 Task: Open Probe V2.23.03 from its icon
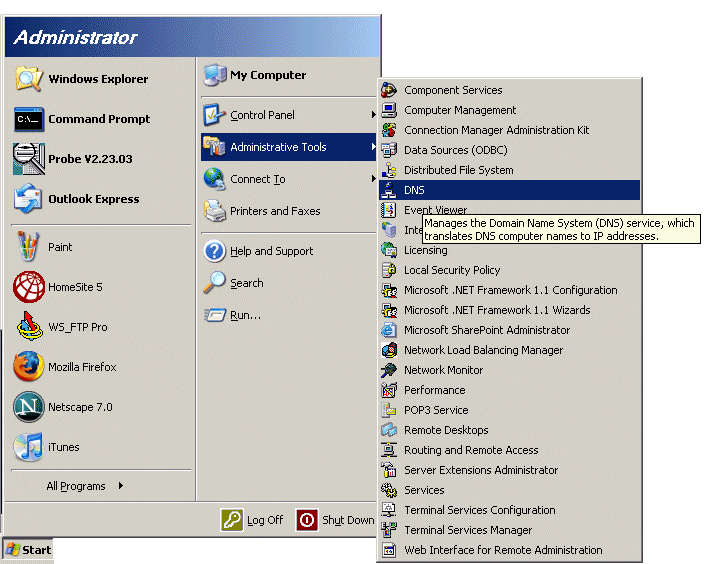click(x=29, y=159)
